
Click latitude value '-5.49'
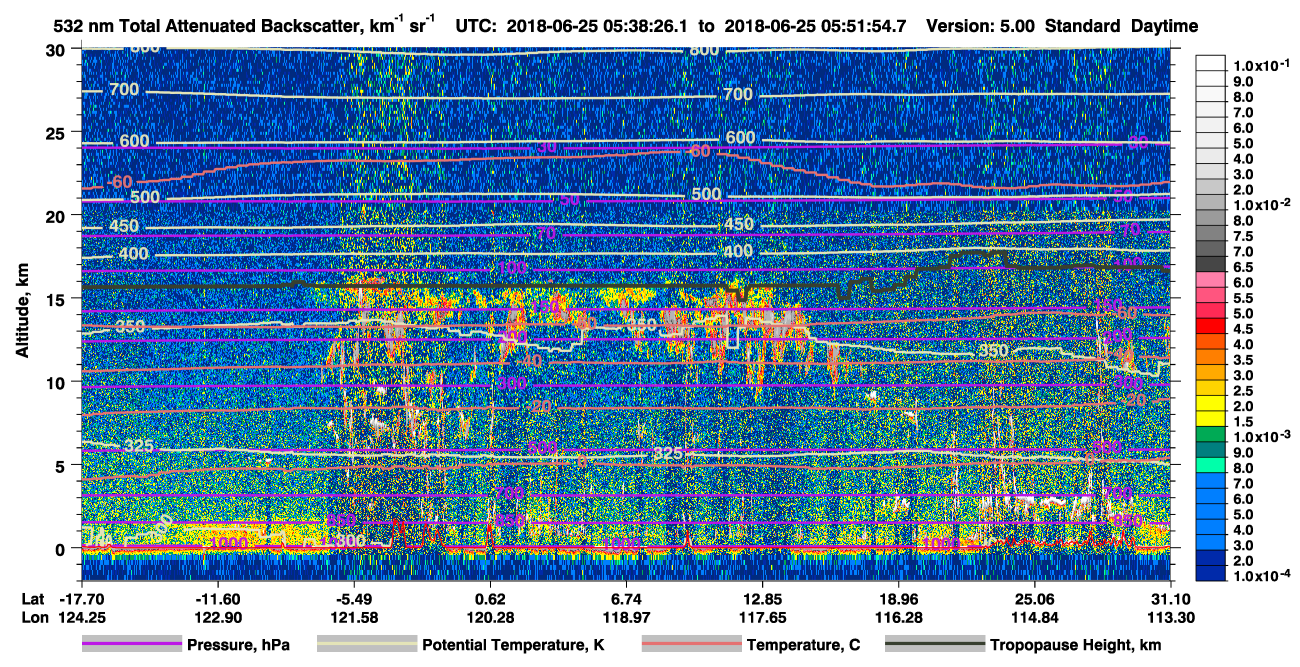point(354,597)
